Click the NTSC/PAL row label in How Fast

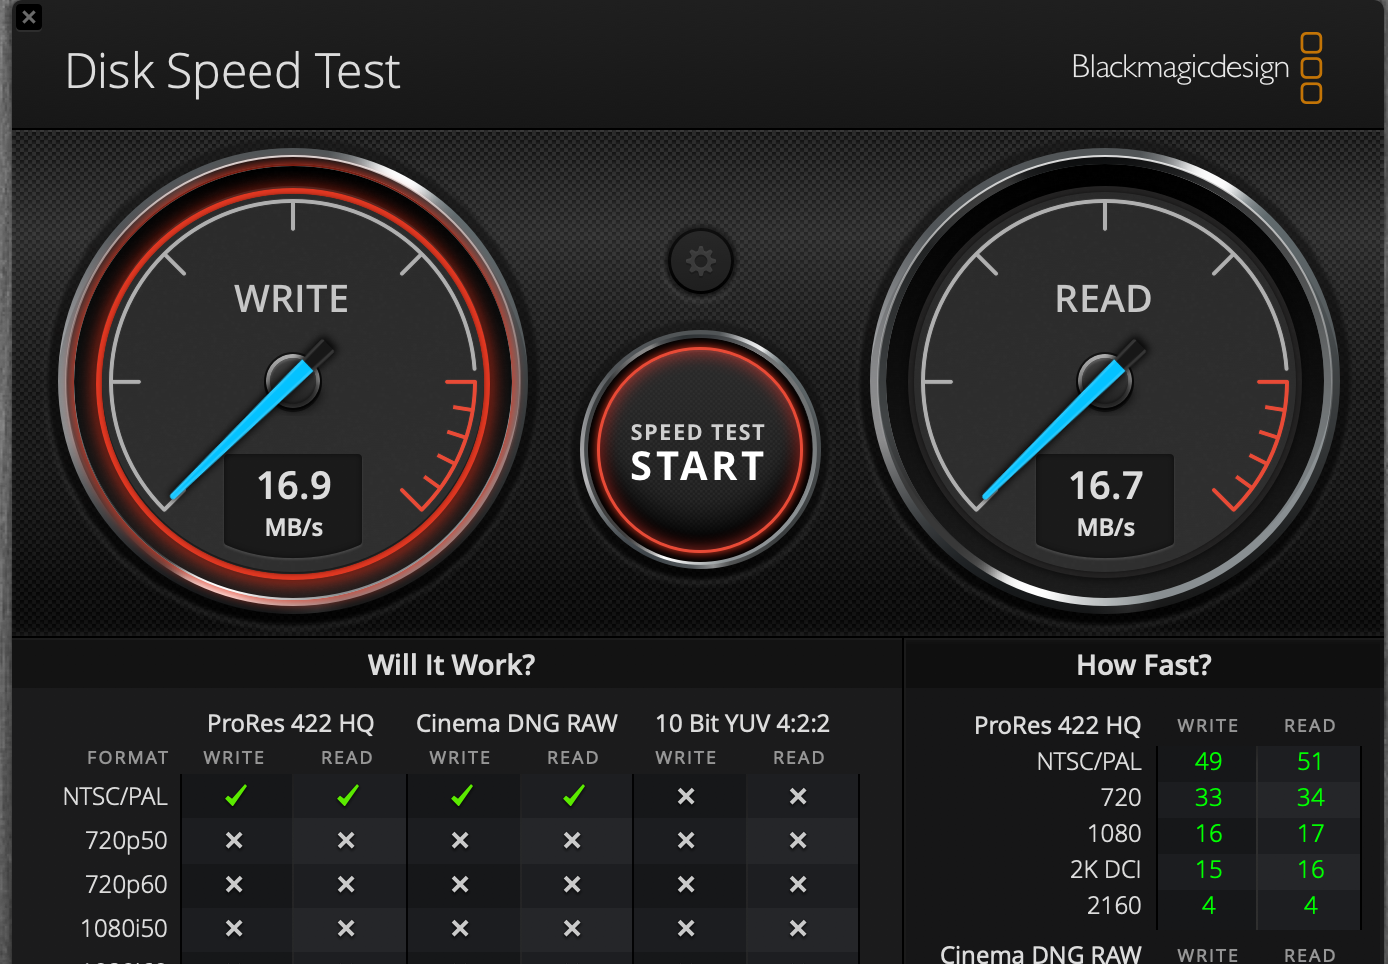point(1089,762)
